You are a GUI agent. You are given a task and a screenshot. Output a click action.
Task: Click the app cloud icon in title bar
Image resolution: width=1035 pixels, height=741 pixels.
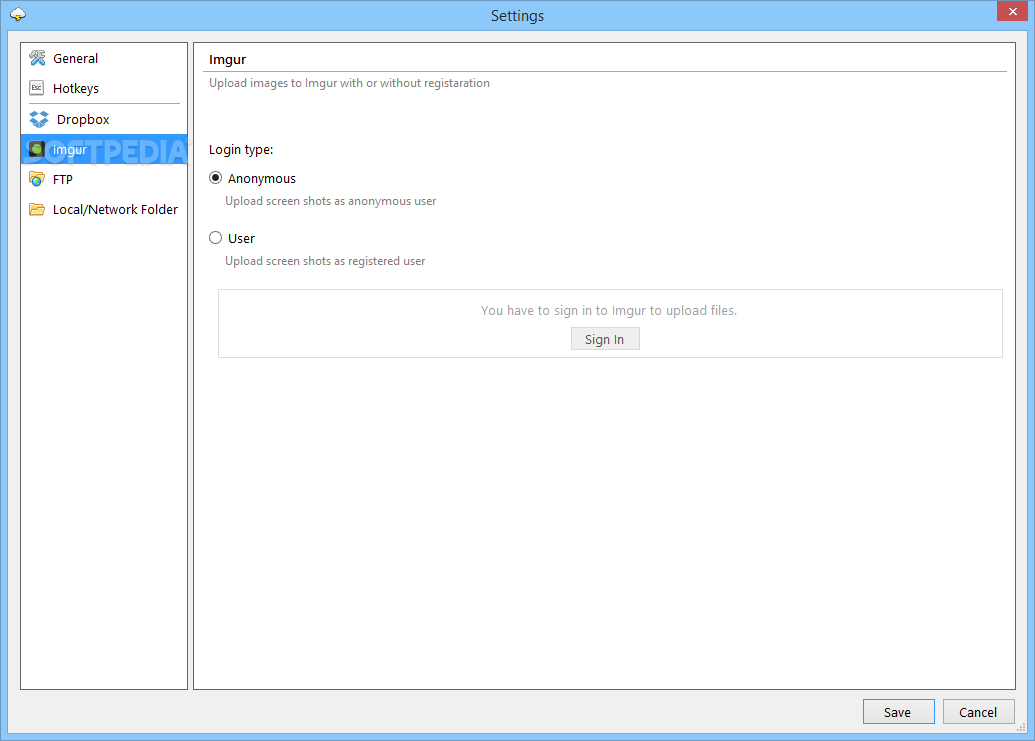[x=18, y=15]
